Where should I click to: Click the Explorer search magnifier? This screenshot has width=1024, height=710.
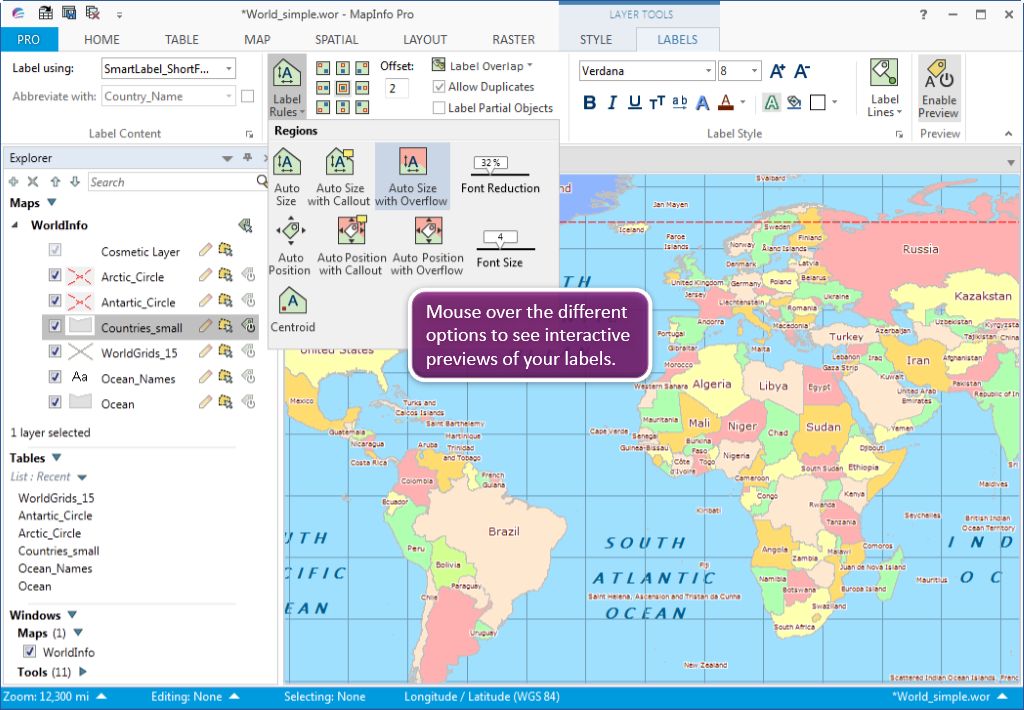coord(262,181)
